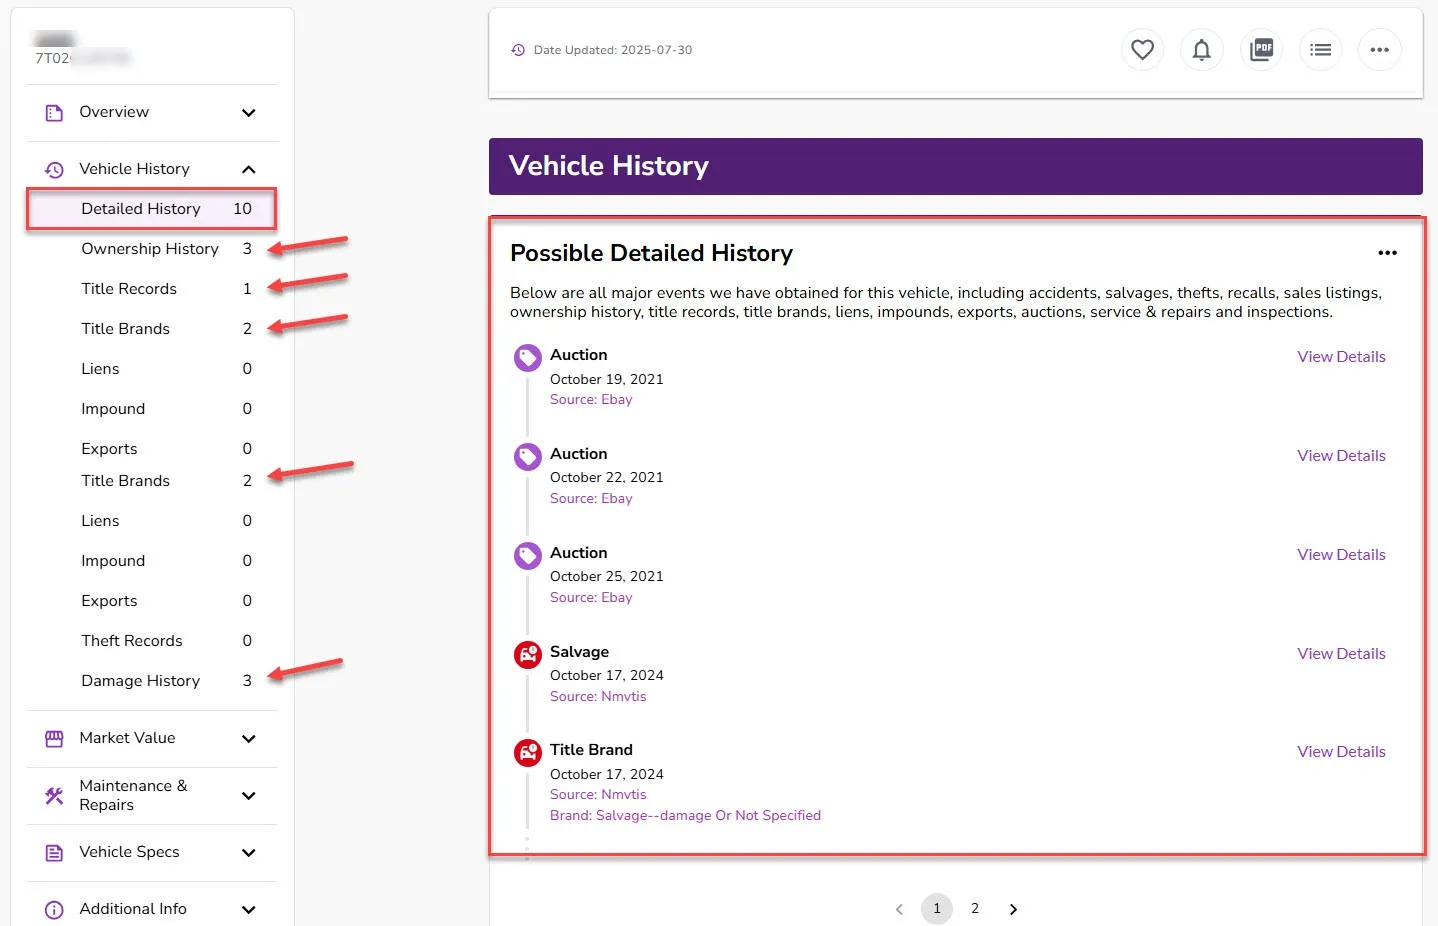
Task: Click the Vehicle History clock icon
Action: coord(54,170)
